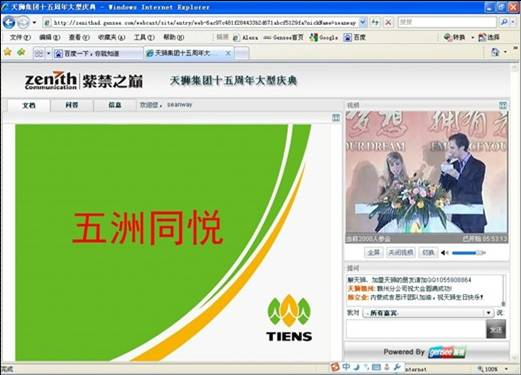
Task: Switch to the 百度一下 tab
Action: pyautogui.click(x=97, y=53)
